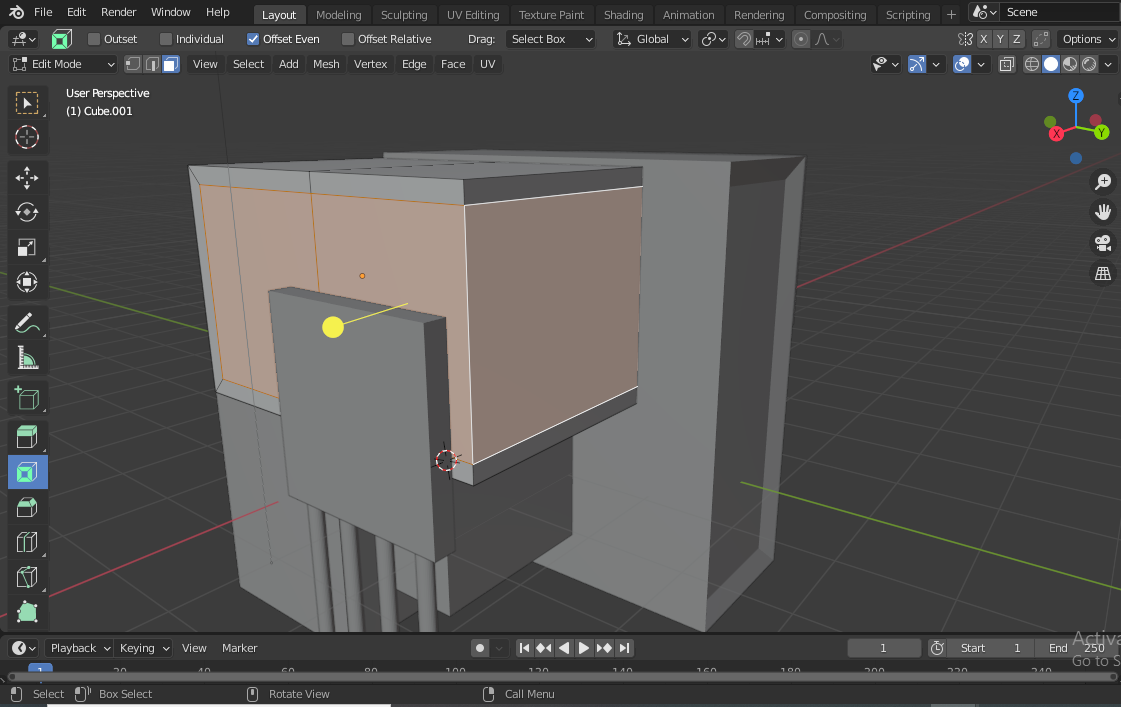
Task: Open the timeline editor type dropdown
Action: point(23,648)
